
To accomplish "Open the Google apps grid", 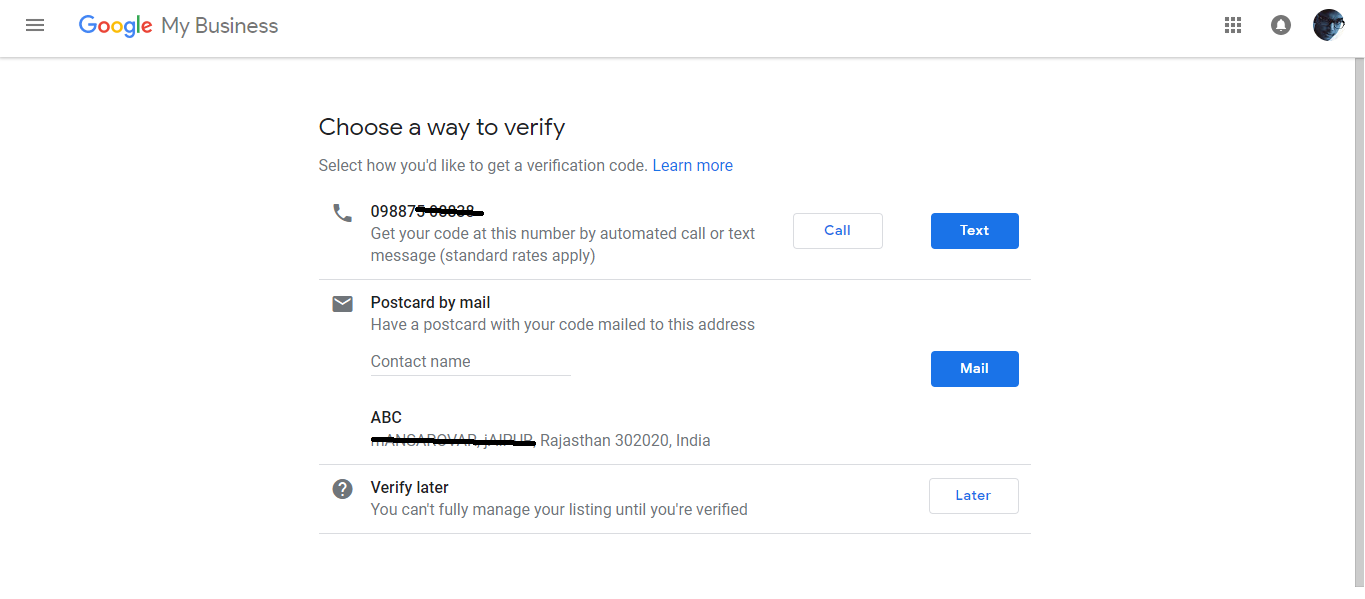I will [x=1233, y=26].
